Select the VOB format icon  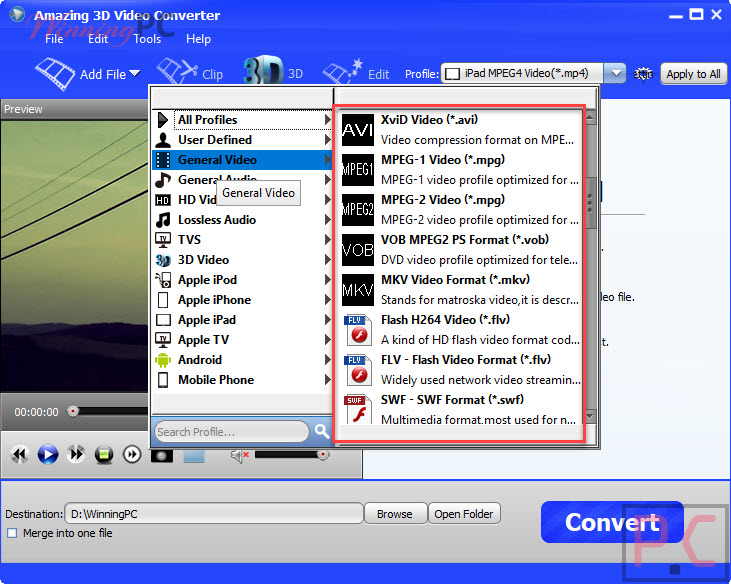tap(358, 250)
